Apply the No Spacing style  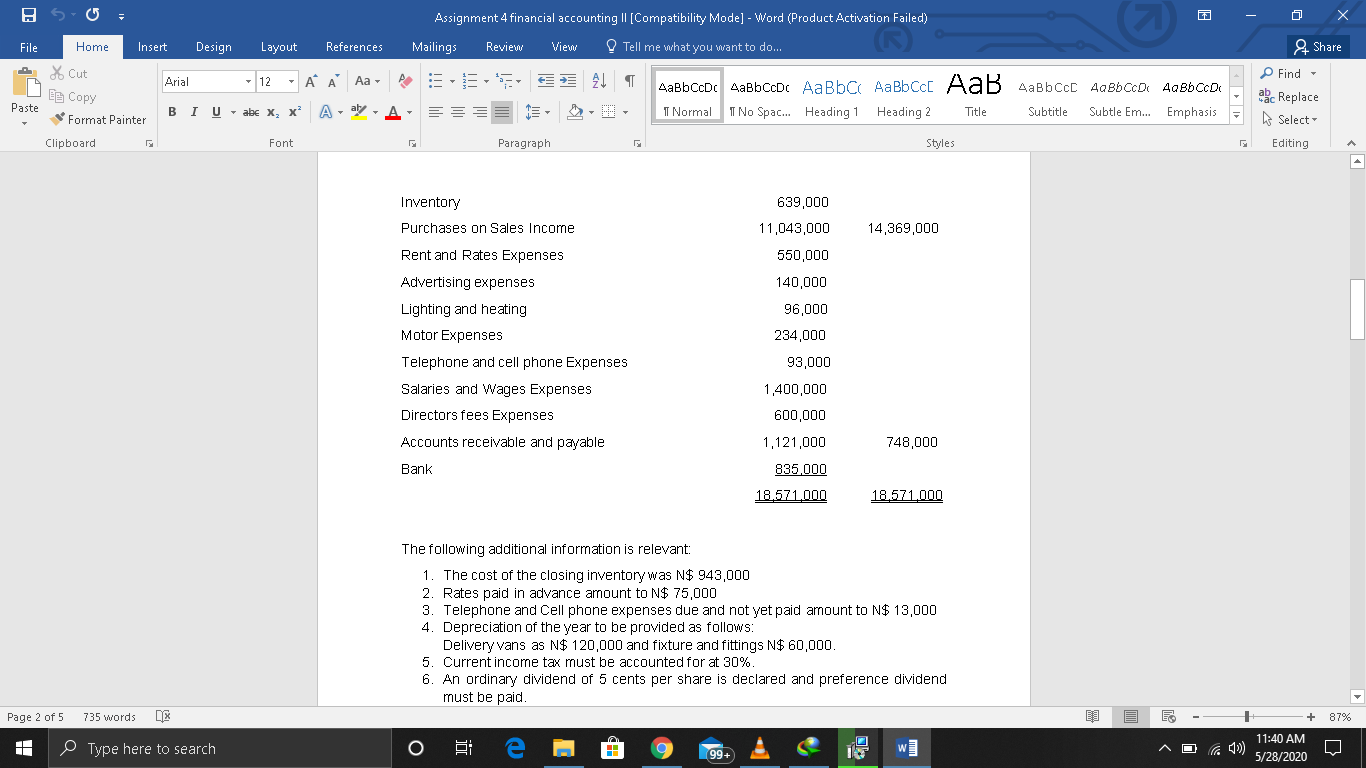click(x=760, y=96)
